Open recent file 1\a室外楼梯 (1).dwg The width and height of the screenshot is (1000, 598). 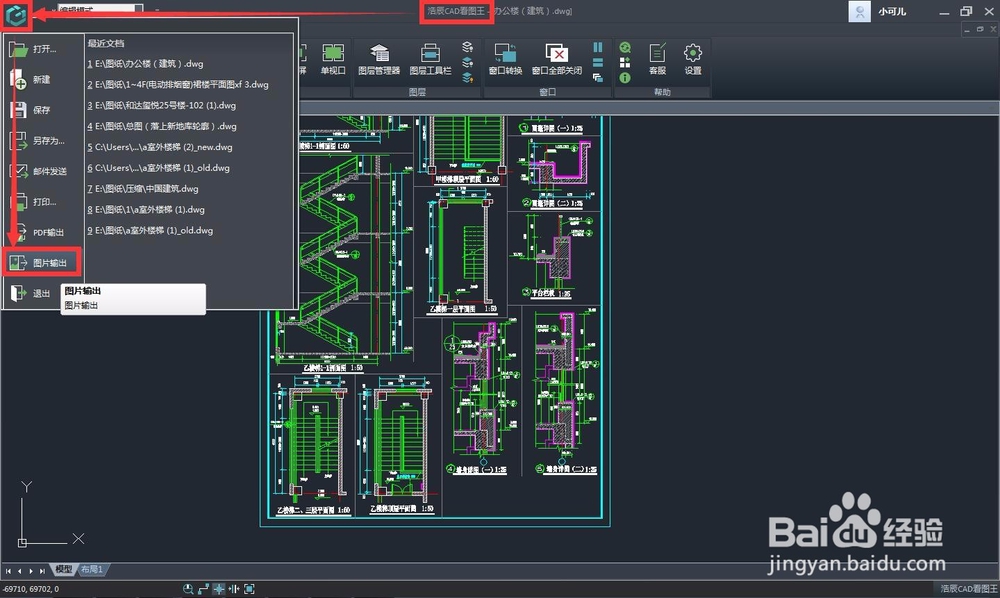146,210
